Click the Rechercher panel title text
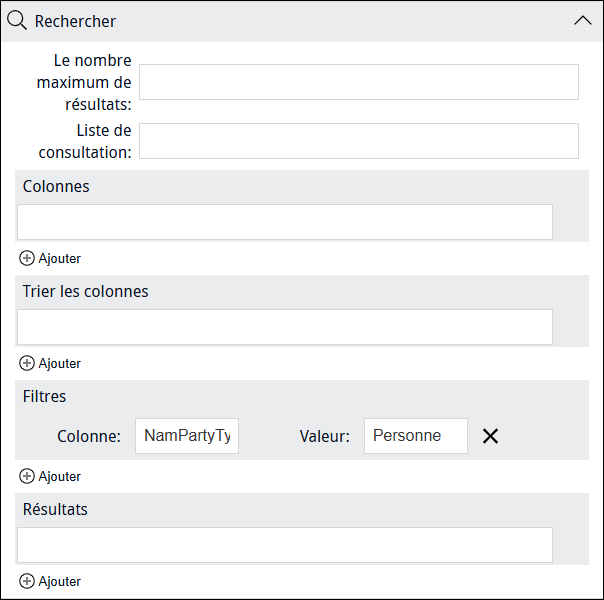Viewport: 604px width, 600px height. pos(75,21)
